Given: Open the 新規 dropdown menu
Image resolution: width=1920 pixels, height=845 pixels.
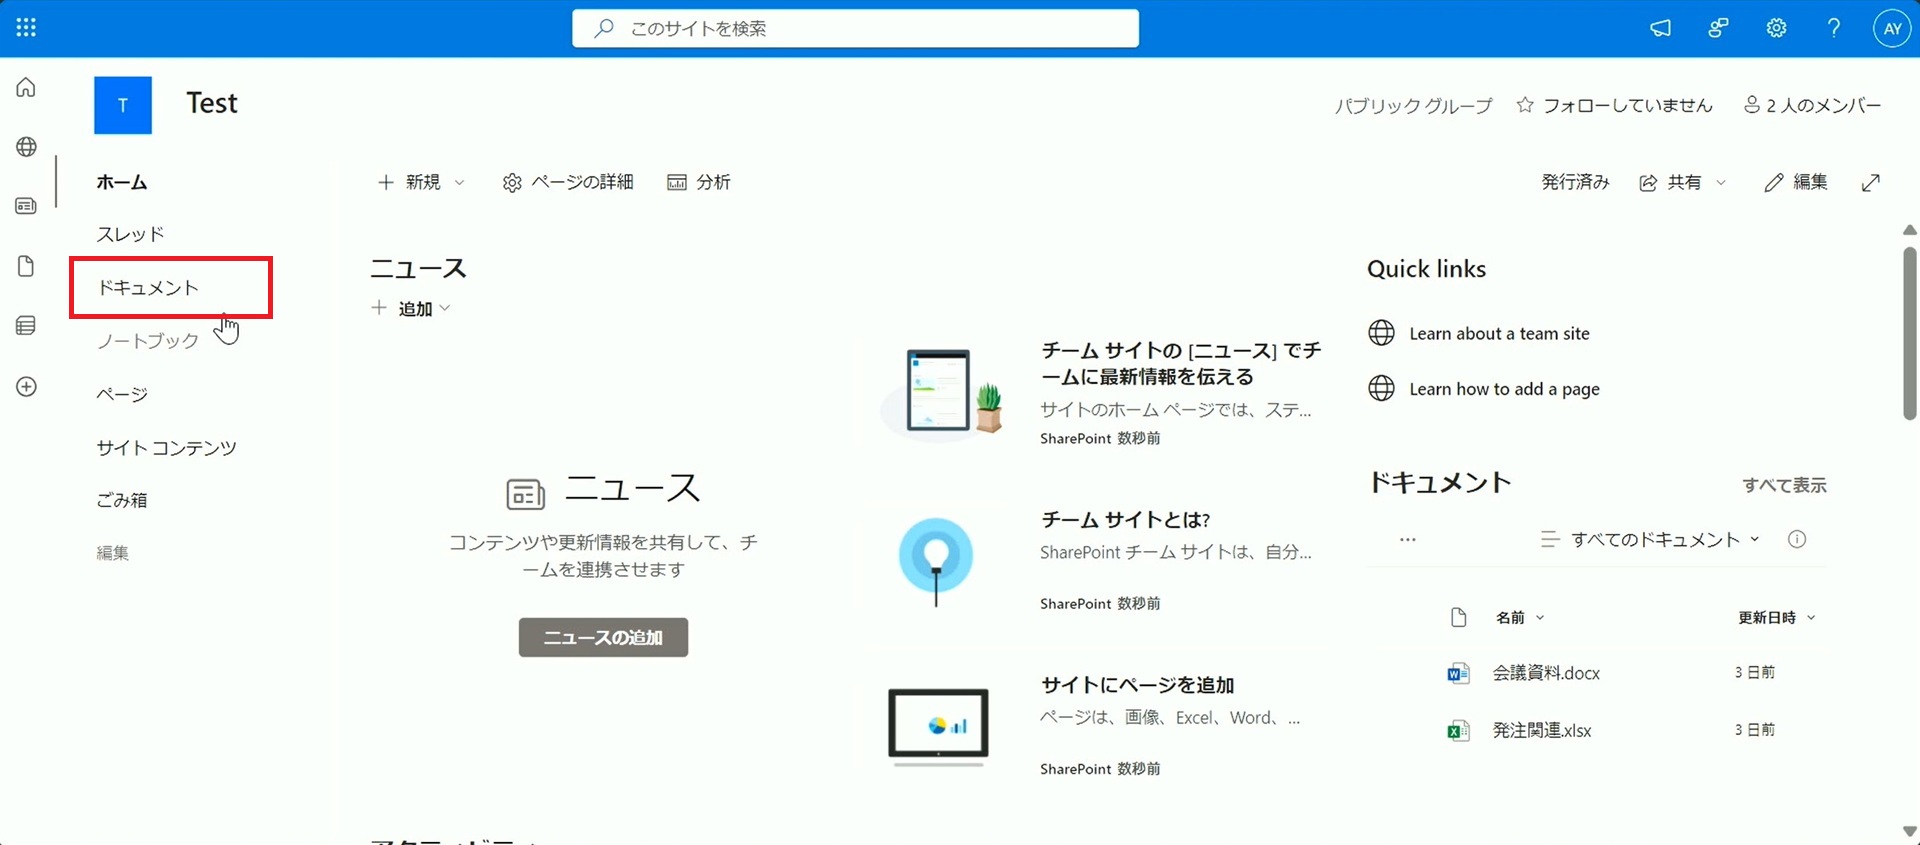Looking at the screenshot, I should coord(421,182).
